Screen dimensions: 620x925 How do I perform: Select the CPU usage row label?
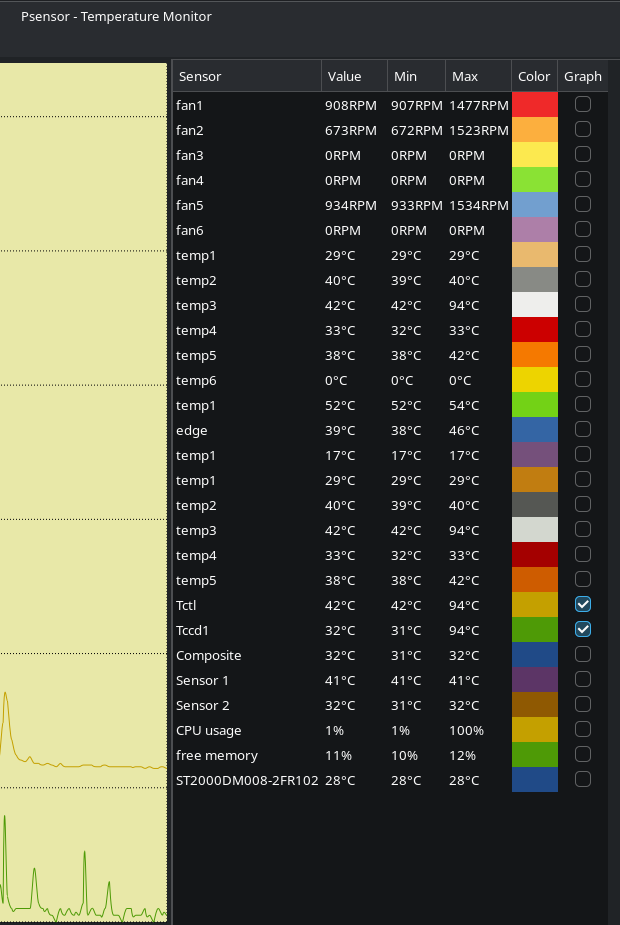(208, 730)
